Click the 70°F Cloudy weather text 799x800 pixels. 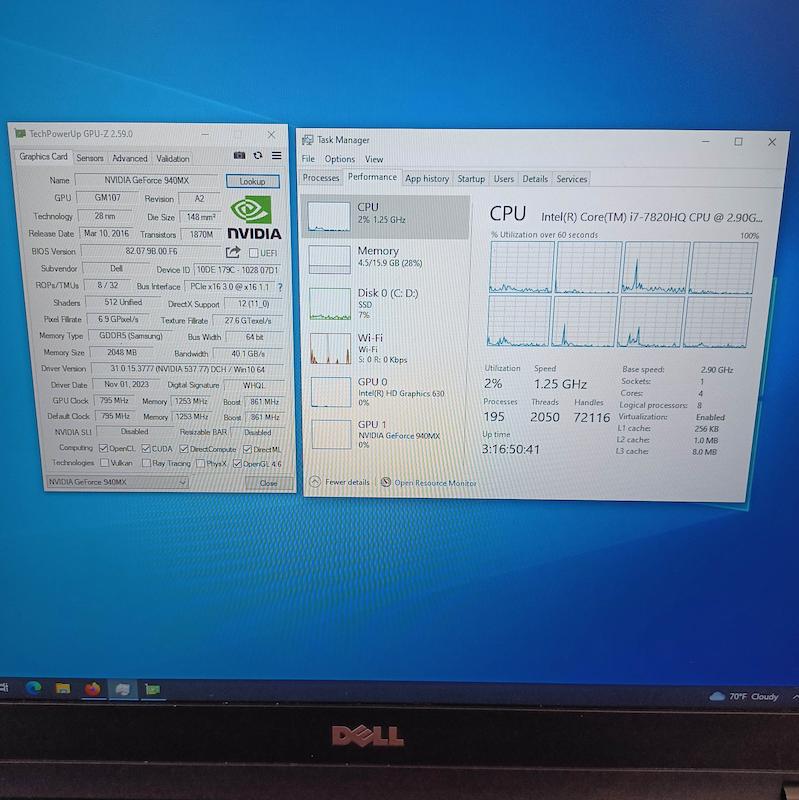[754, 696]
